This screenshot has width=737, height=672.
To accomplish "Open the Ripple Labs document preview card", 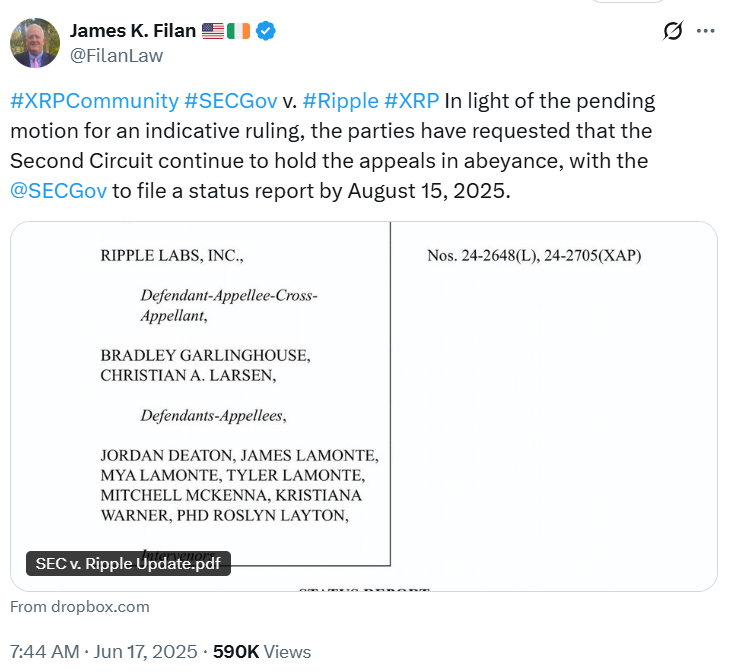I will tap(364, 406).
